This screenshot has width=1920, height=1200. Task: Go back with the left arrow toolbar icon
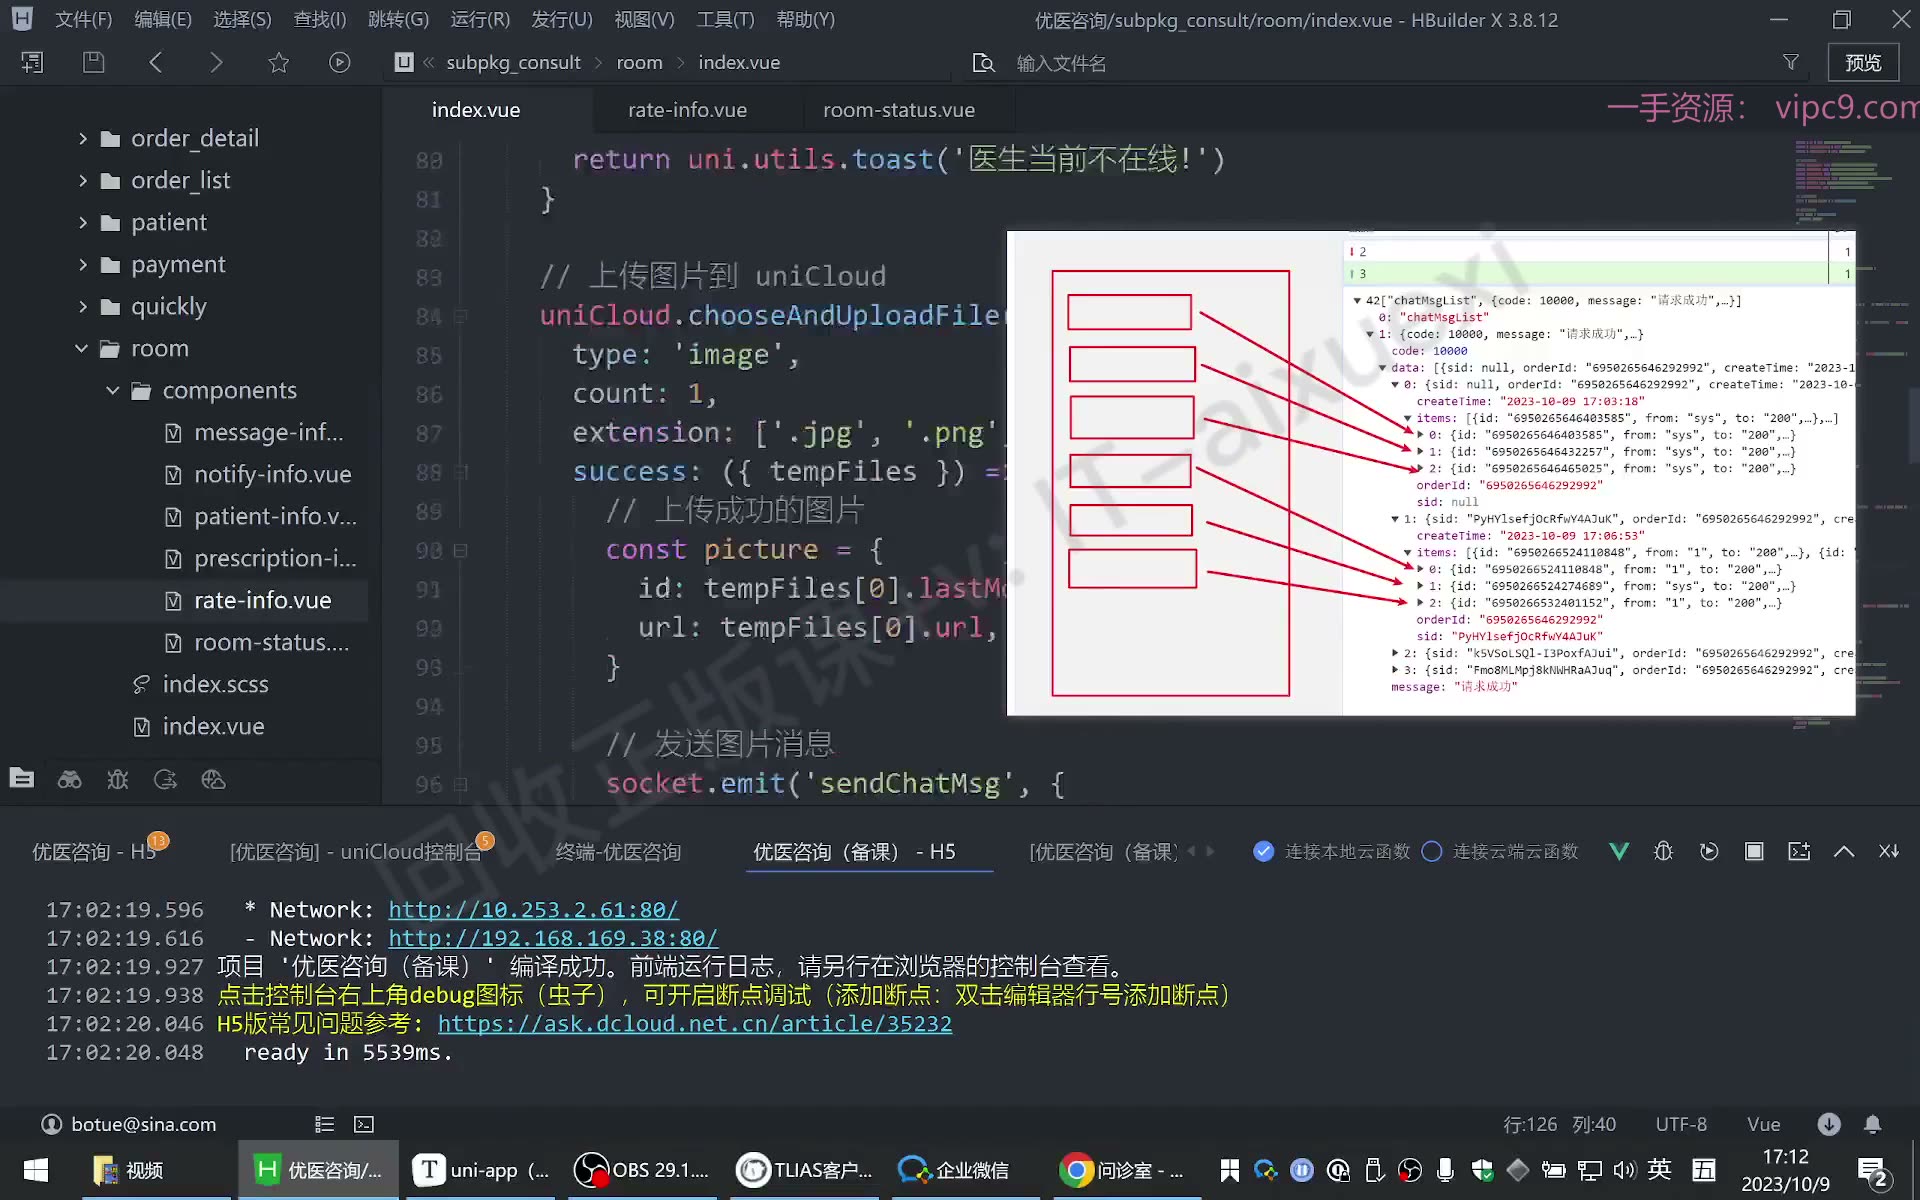[155, 62]
